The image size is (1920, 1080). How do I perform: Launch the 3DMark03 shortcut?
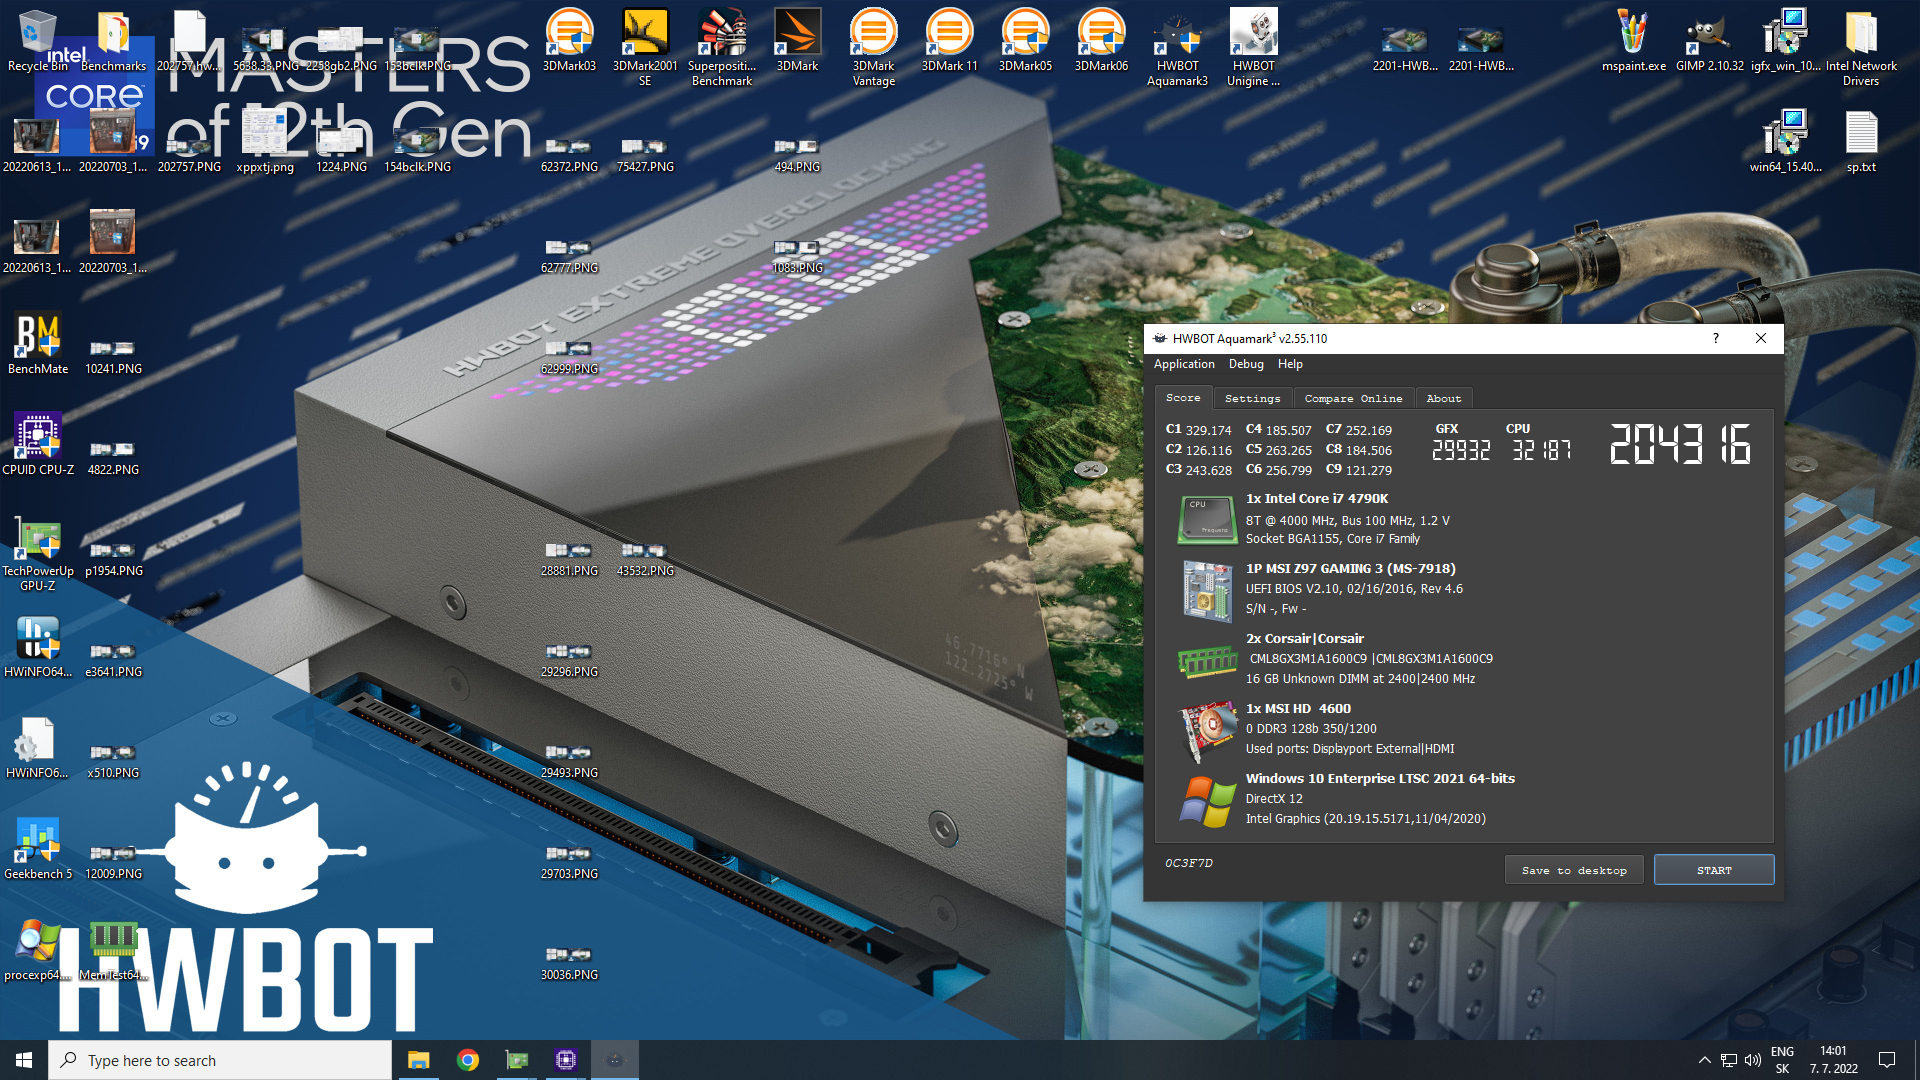569,42
